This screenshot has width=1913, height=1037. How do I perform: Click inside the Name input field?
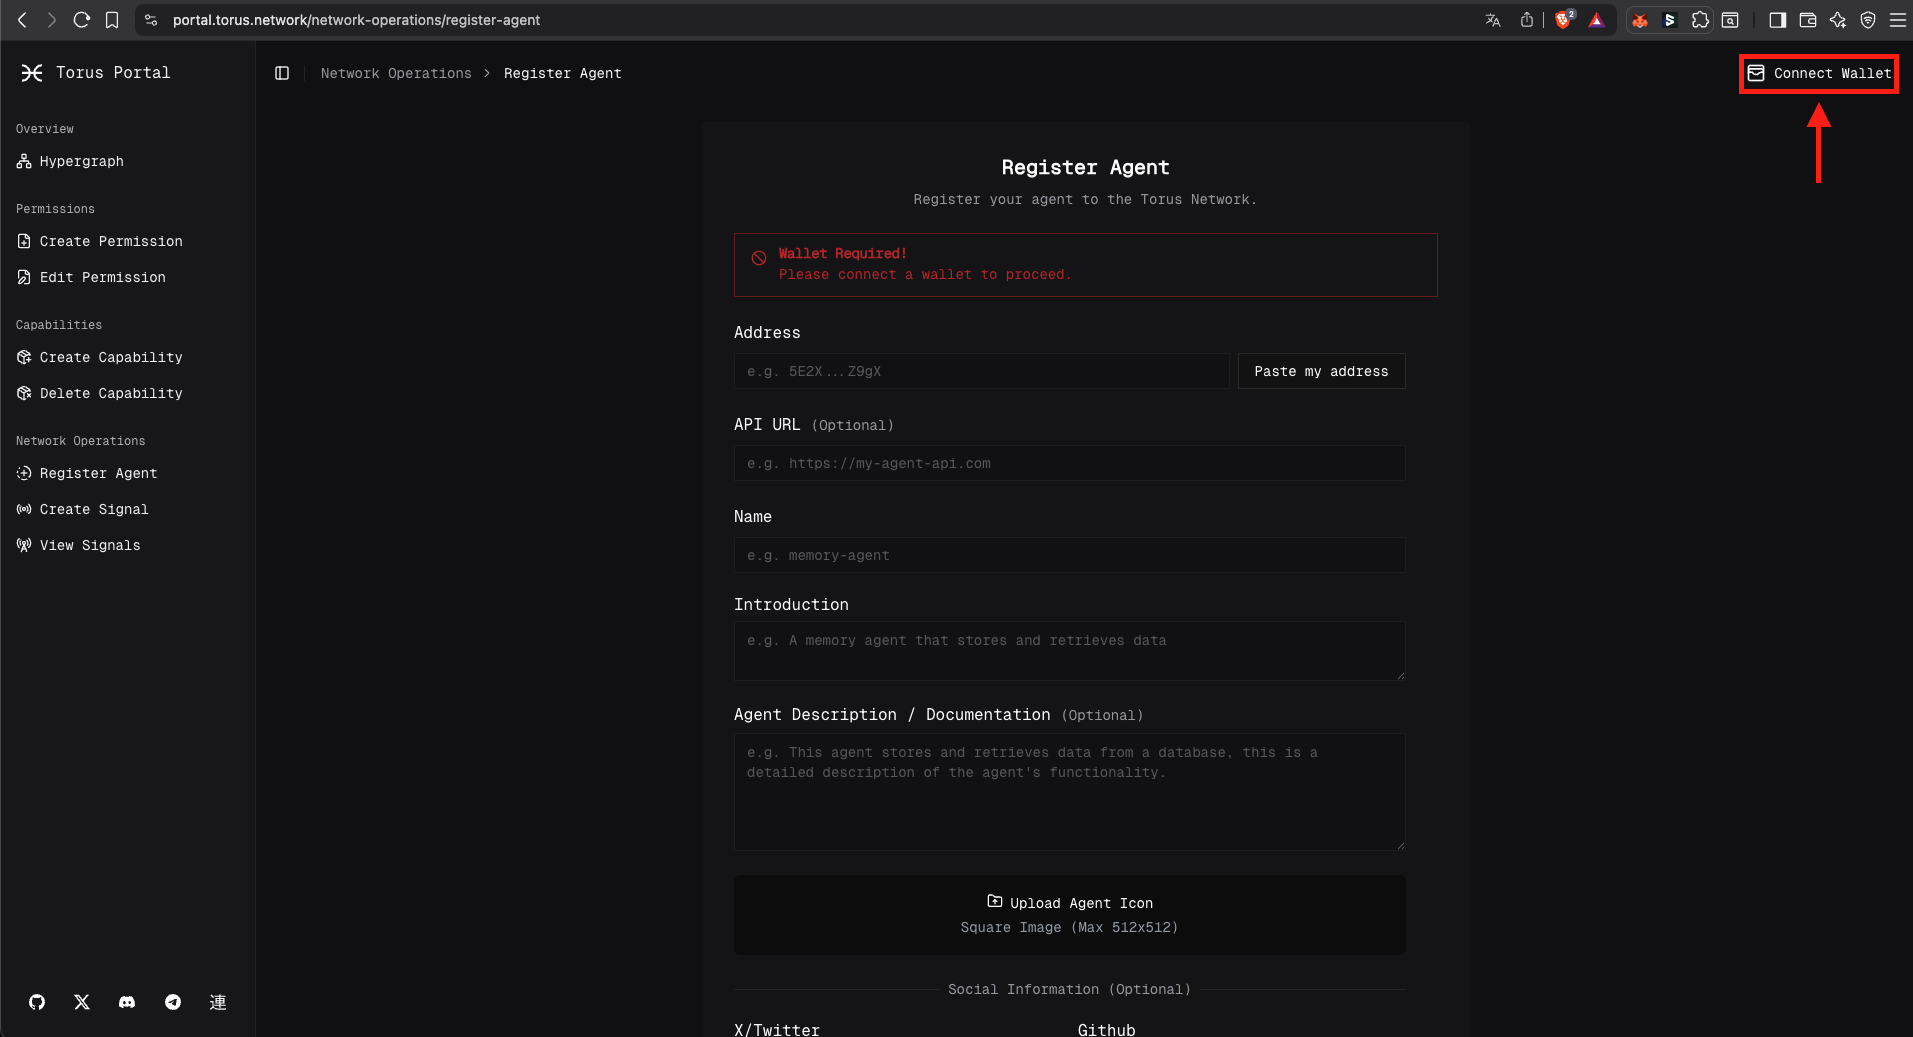(x=1068, y=555)
